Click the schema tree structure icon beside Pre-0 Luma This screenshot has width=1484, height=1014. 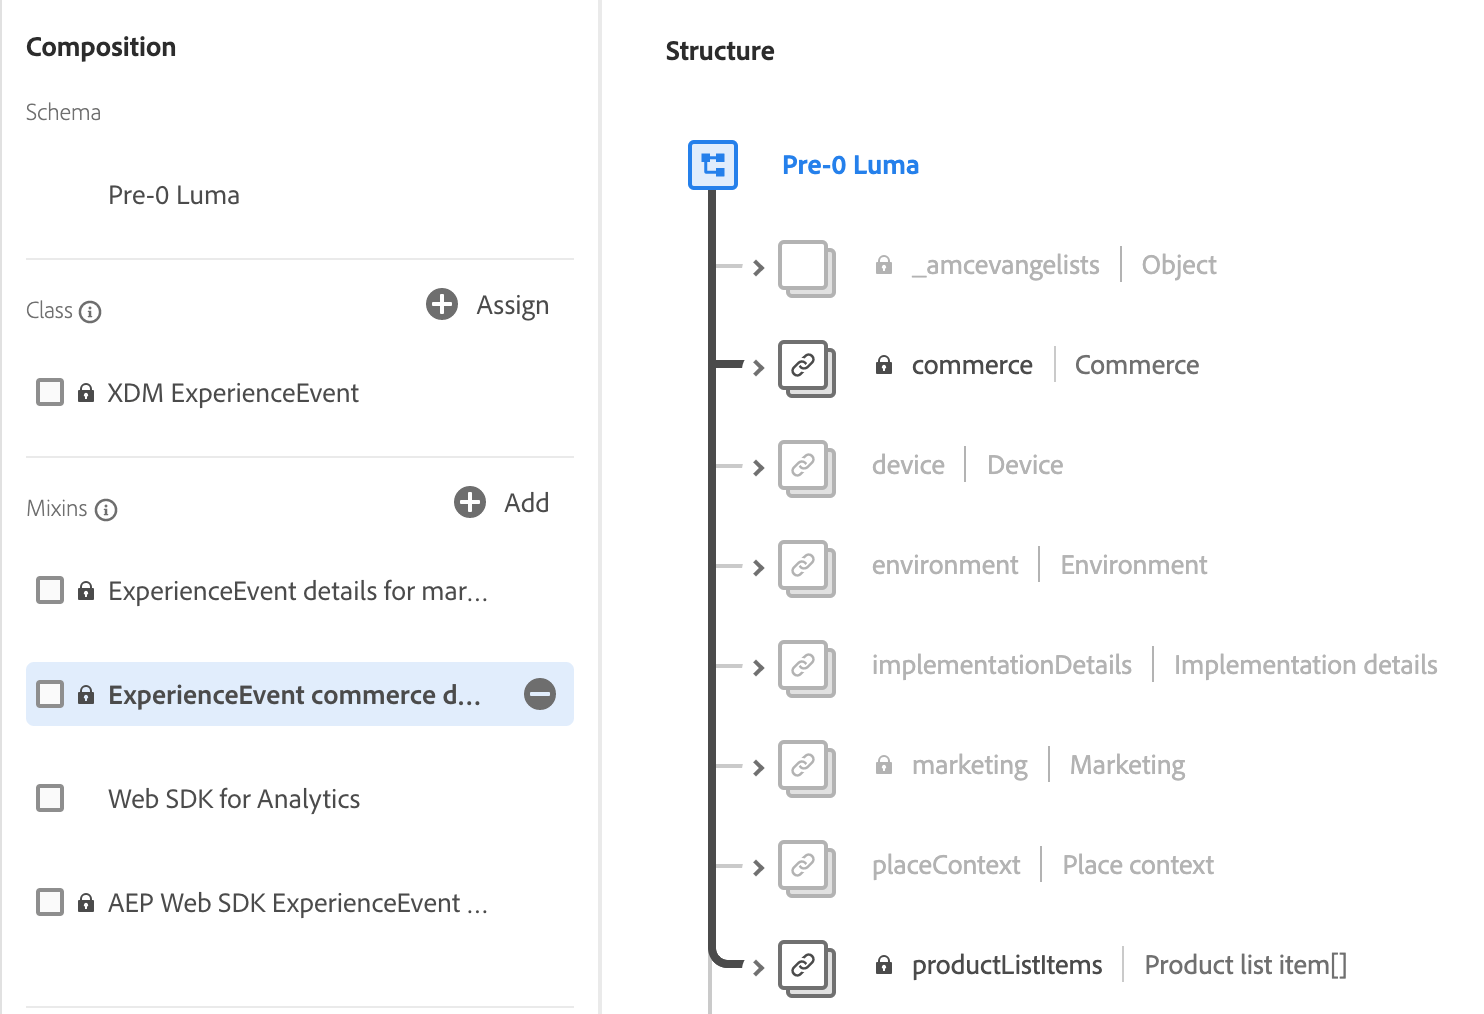coord(712,165)
